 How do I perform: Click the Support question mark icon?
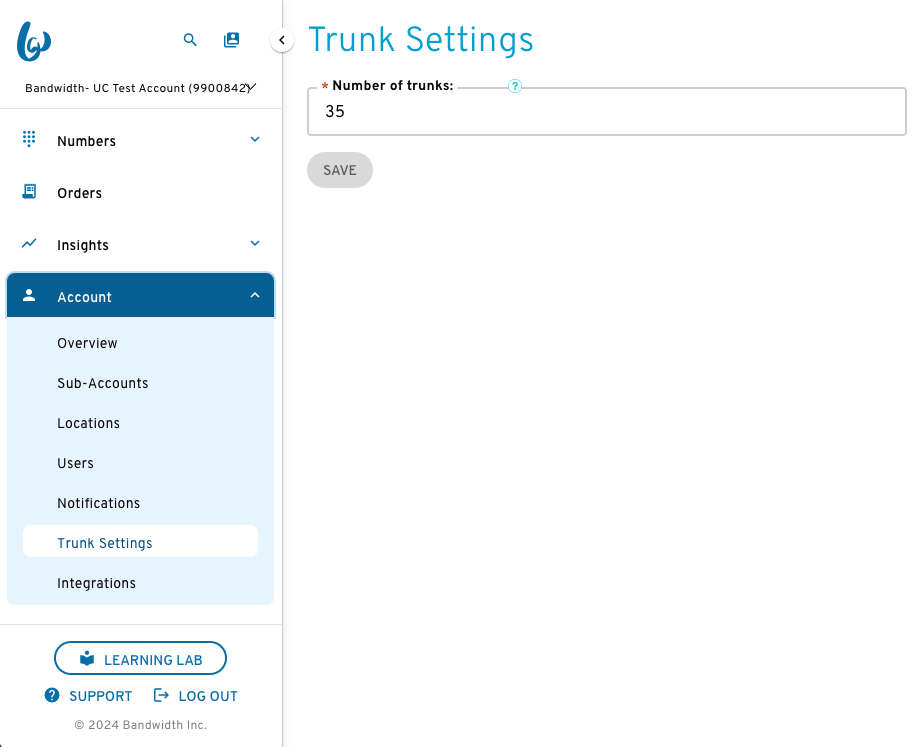coord(52,695)
